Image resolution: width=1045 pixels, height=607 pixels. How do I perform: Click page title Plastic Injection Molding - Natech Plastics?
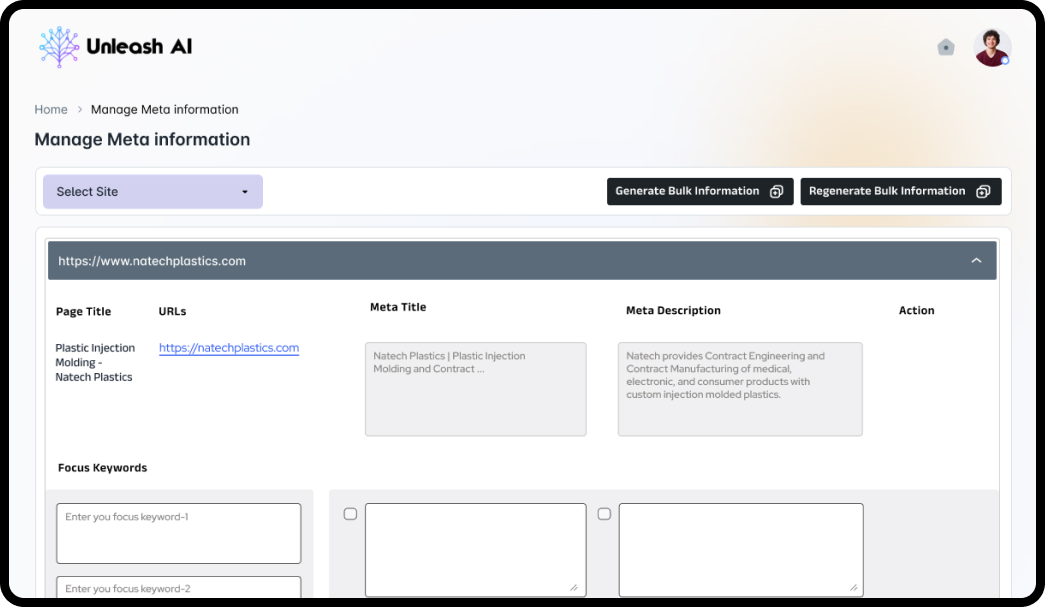point(95,362)
